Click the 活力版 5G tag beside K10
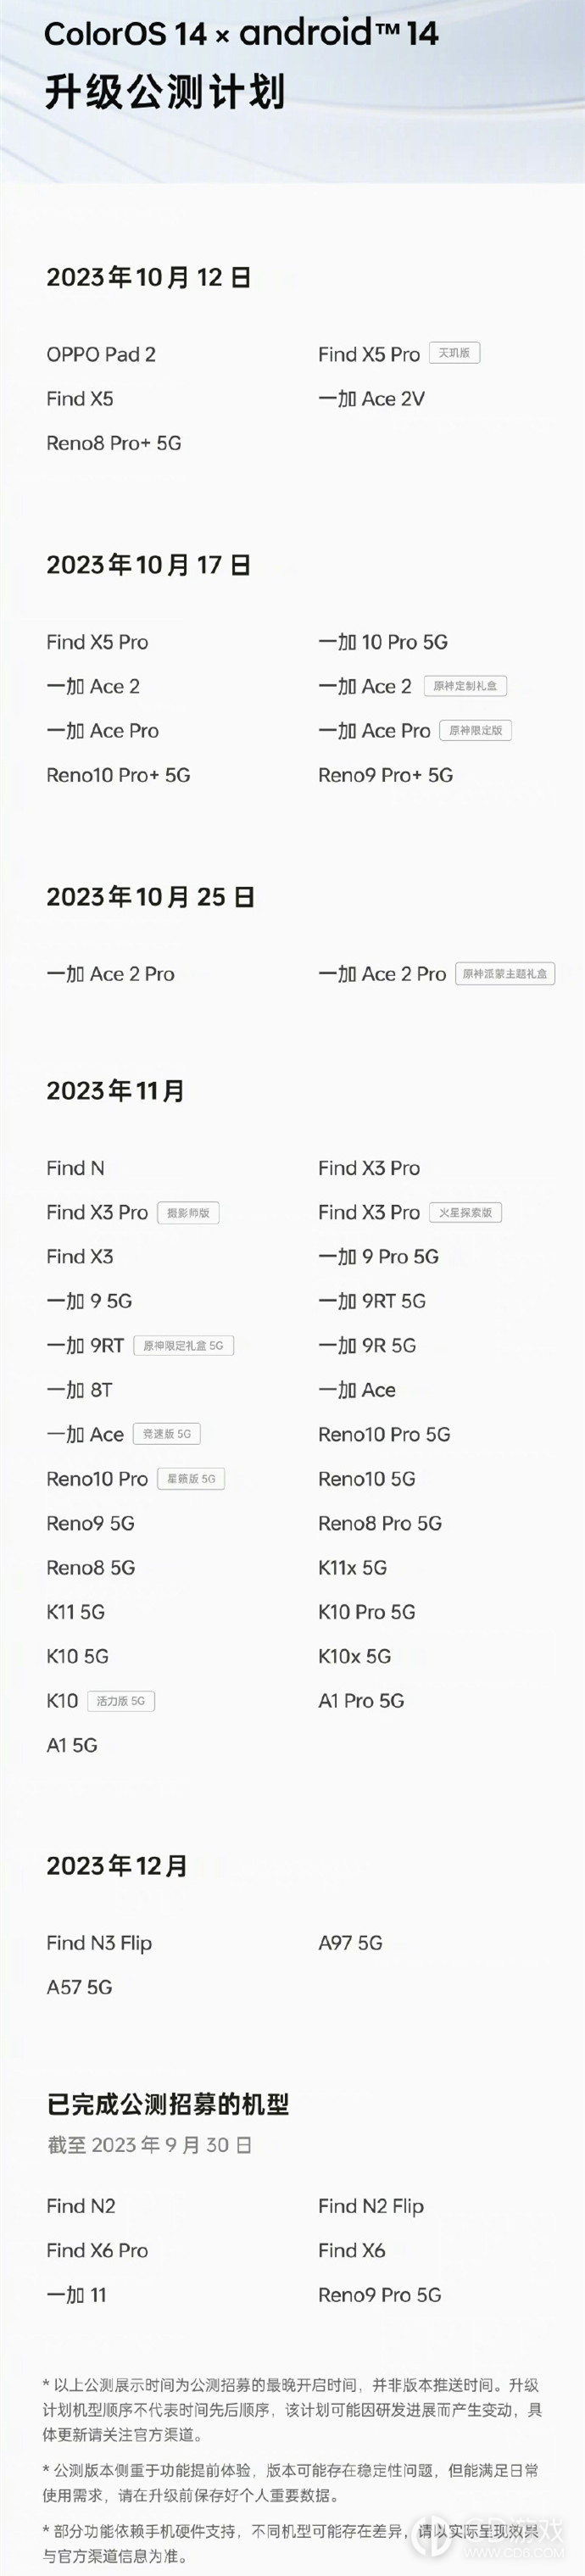585x2576 pixels. pyautogui.click(x=120, y=1701)
